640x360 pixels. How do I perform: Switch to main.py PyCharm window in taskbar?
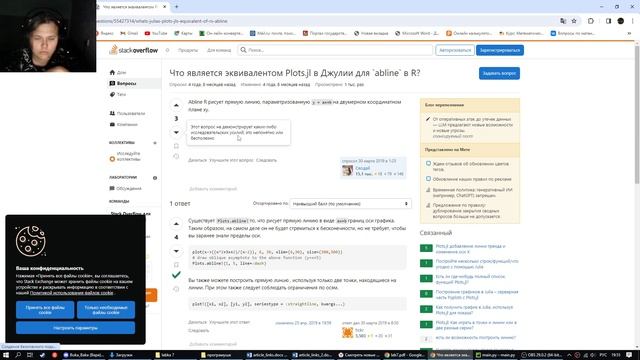[496, 355]
